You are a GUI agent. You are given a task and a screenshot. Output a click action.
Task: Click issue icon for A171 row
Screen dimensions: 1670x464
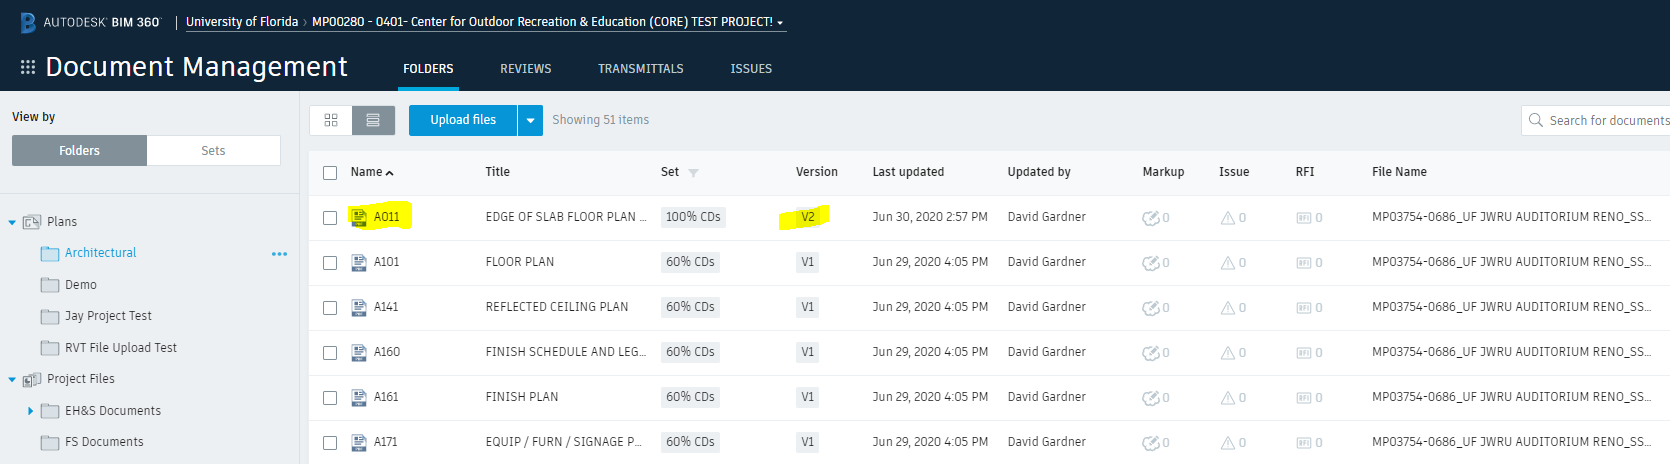(x=1227, y=442)
